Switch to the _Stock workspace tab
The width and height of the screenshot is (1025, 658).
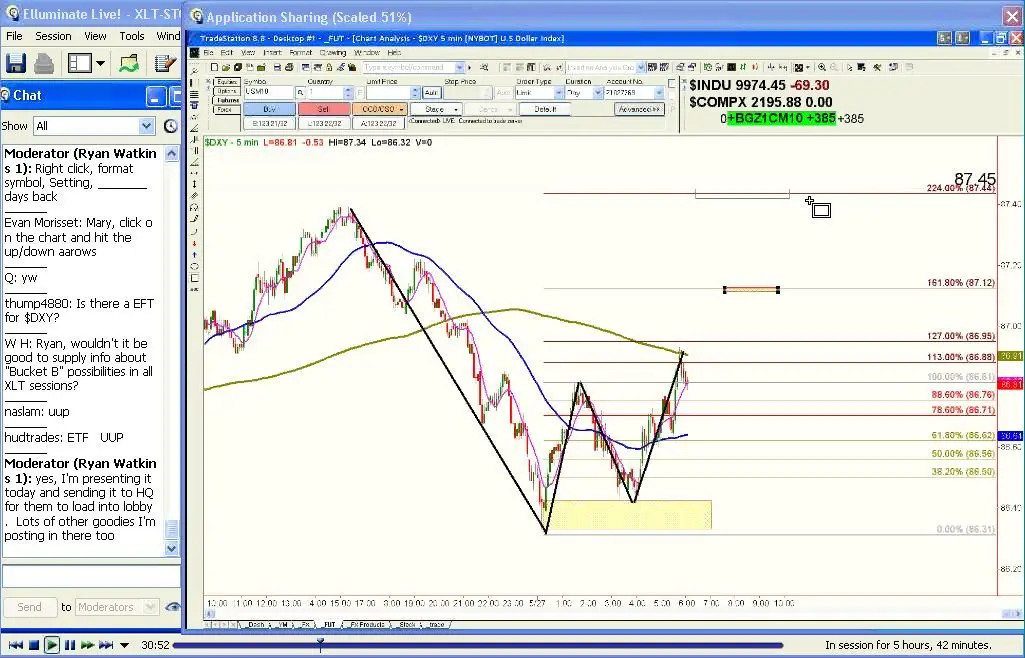(407, 625)
